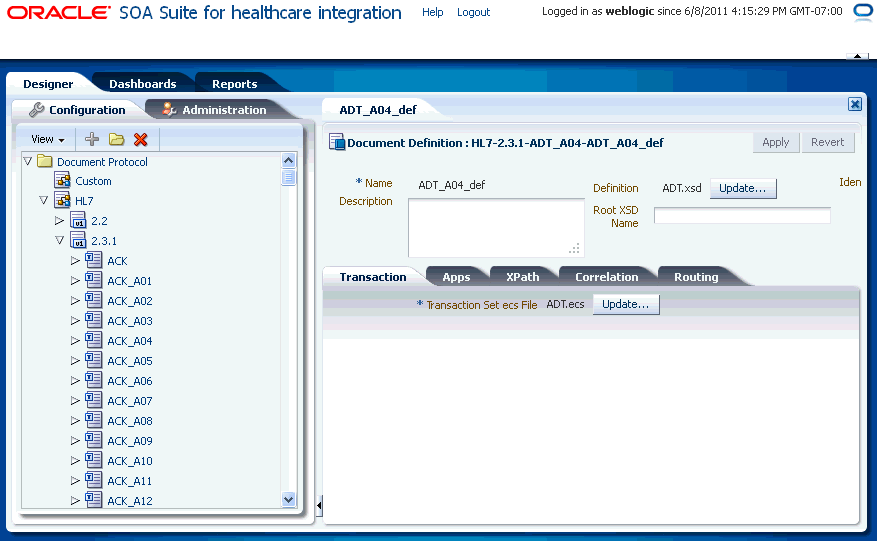Click the Revert button

827,142
